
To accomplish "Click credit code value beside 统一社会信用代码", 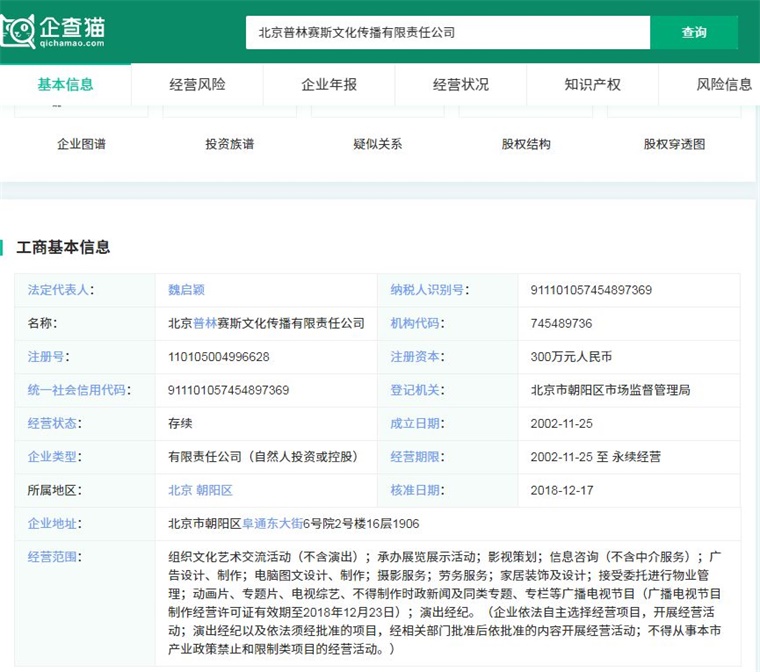I will (x=228, y=390).
